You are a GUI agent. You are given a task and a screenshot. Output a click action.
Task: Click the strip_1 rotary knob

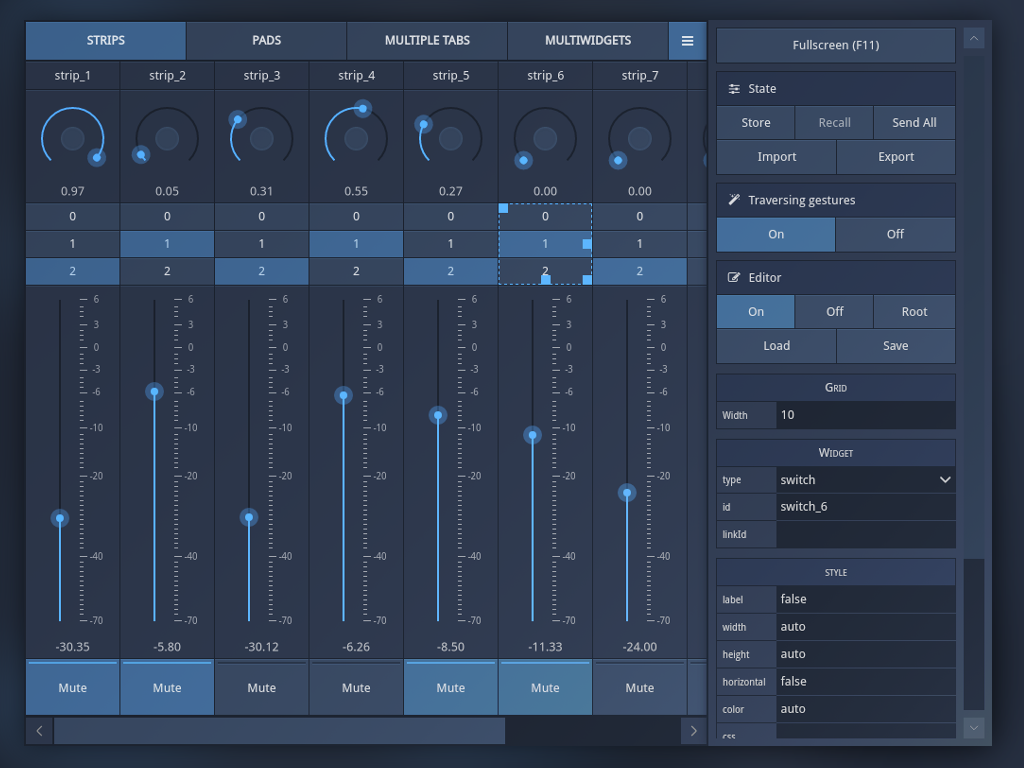[x=72, y=139]
